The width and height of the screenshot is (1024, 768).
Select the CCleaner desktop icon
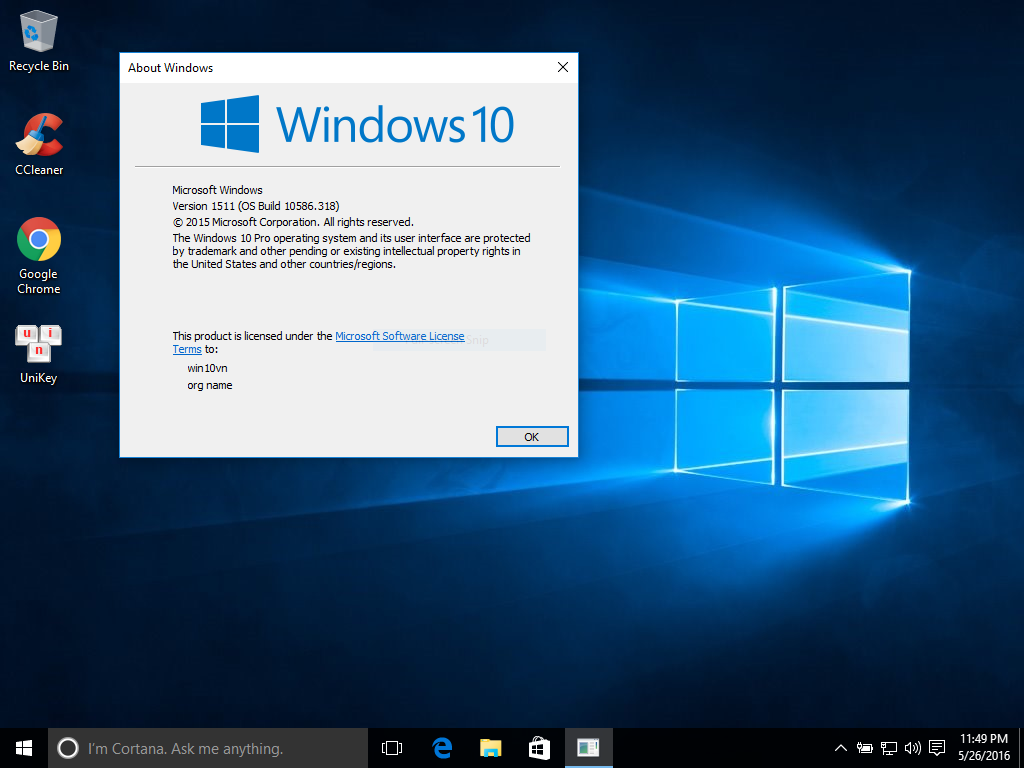39,144
